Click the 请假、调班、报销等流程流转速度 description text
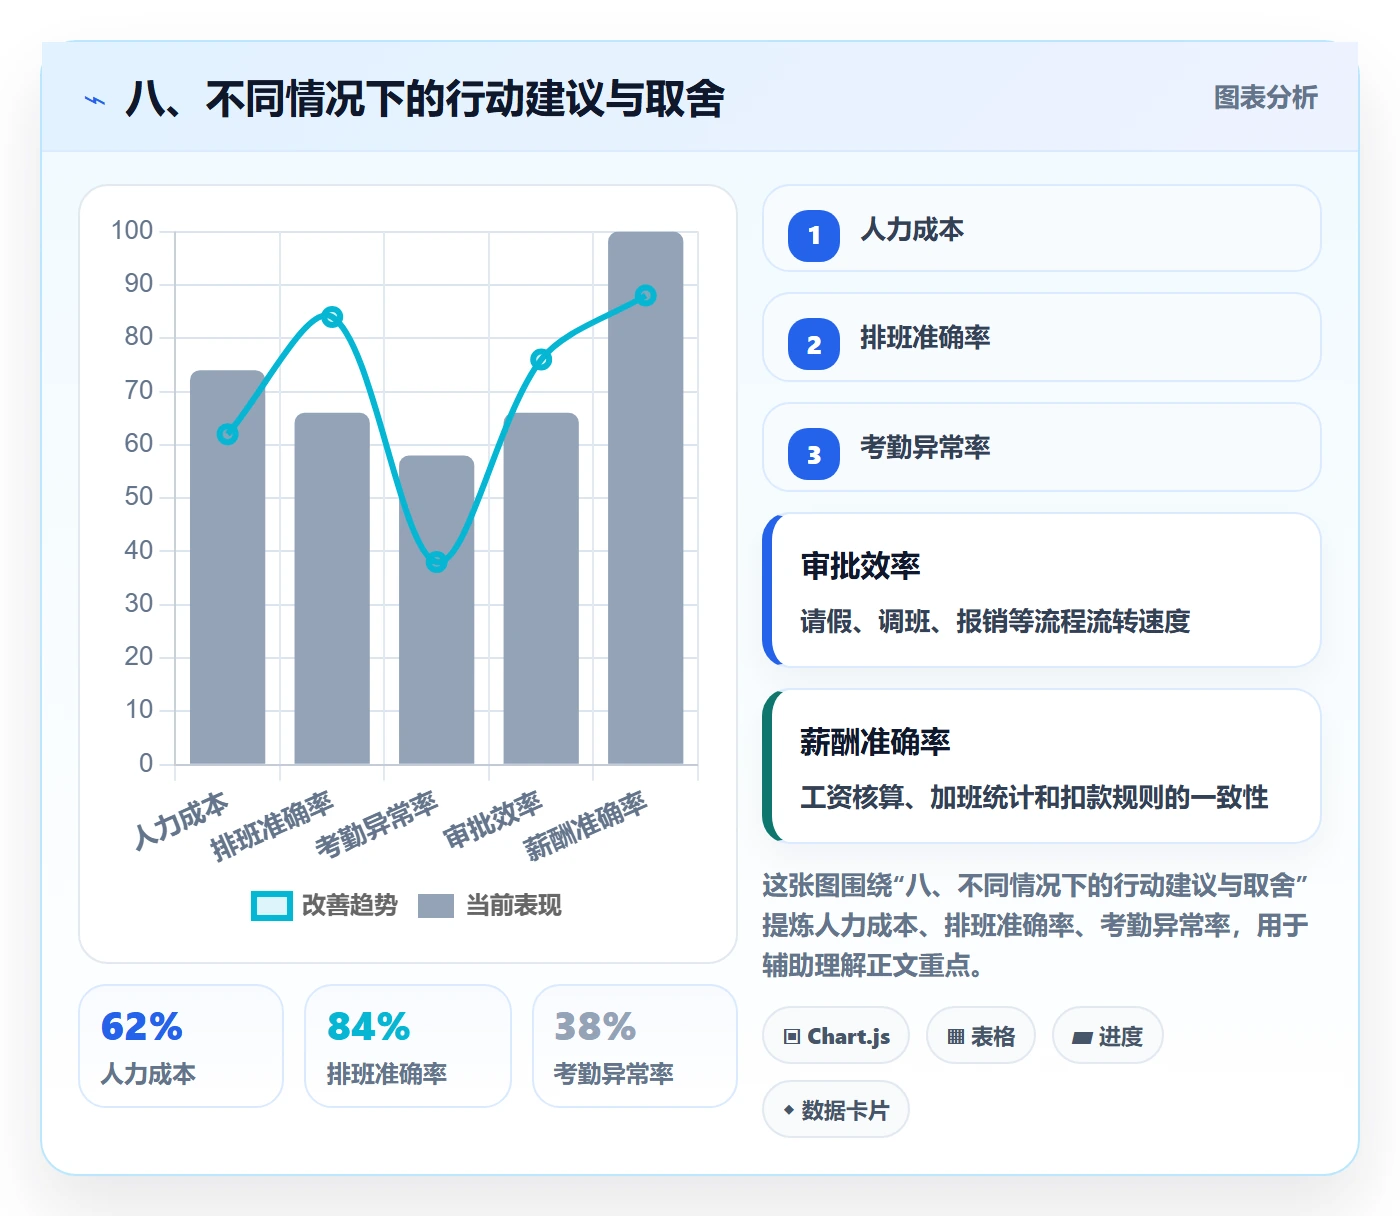 [995, 621]
